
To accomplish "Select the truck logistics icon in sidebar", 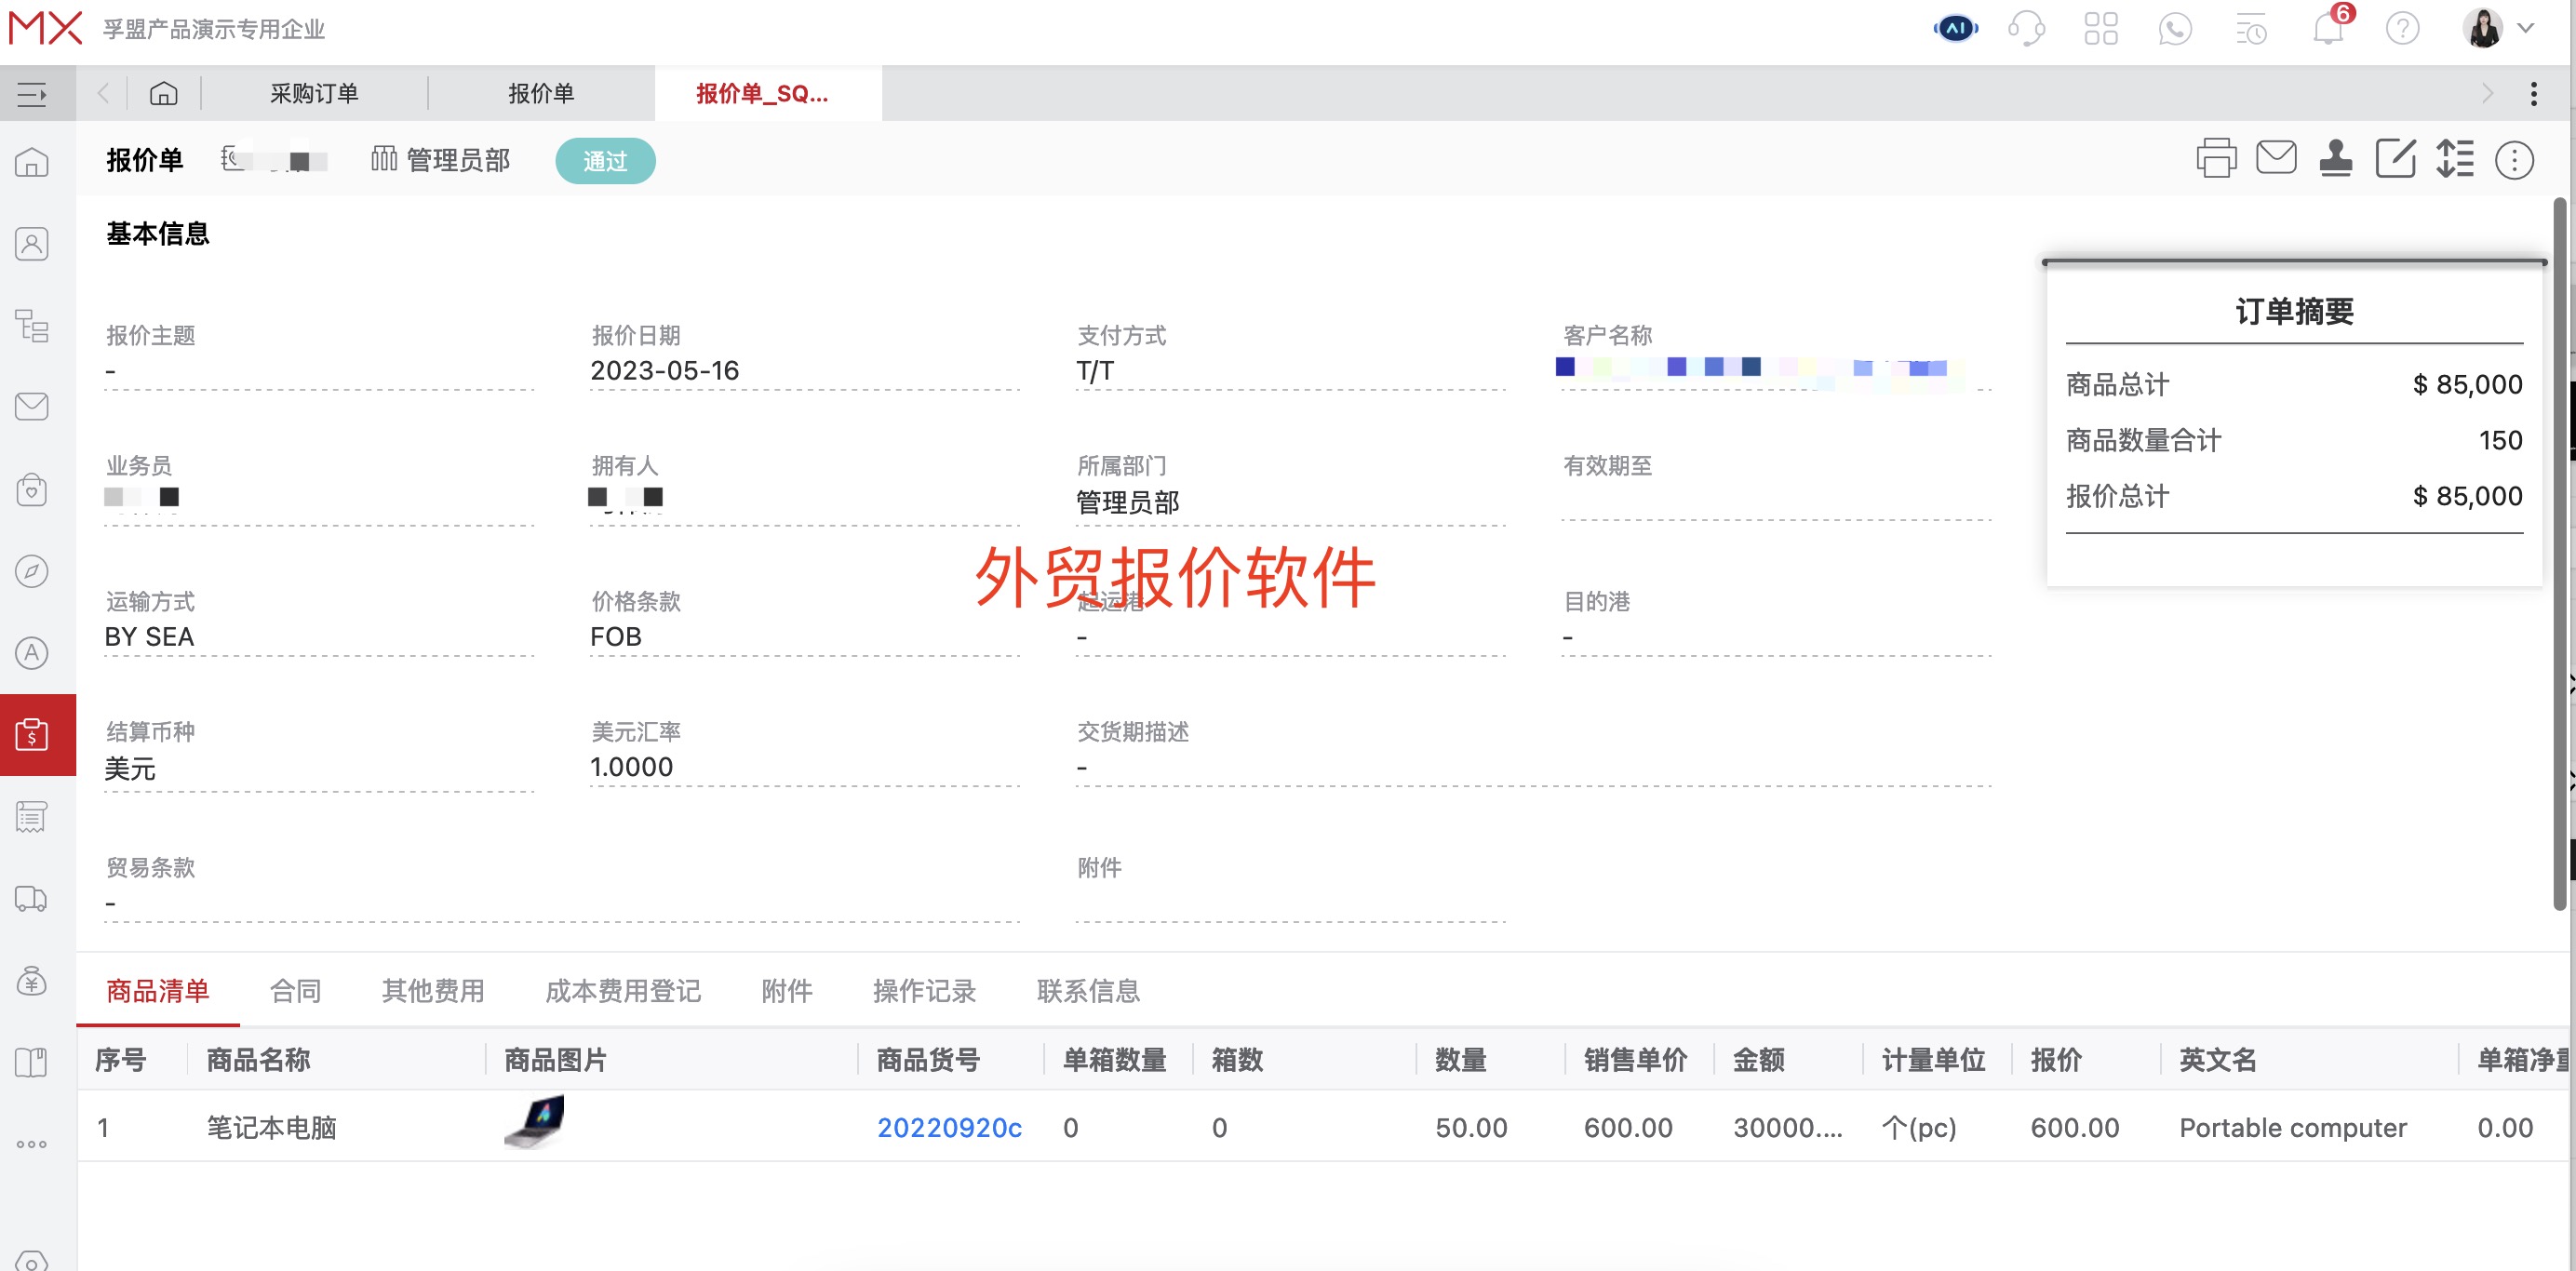I will coord(32,899).
